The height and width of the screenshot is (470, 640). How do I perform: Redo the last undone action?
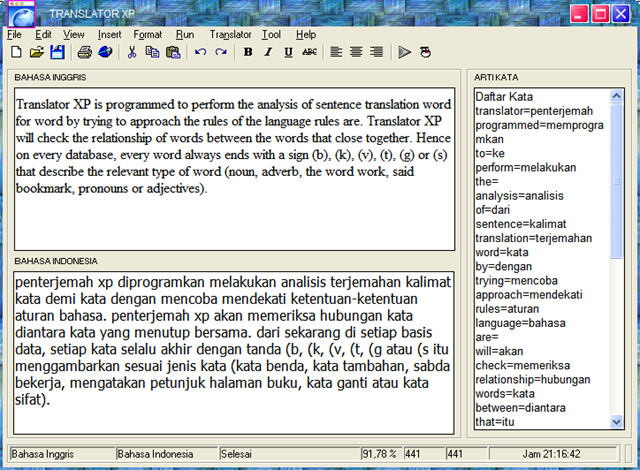coord(221,52)
